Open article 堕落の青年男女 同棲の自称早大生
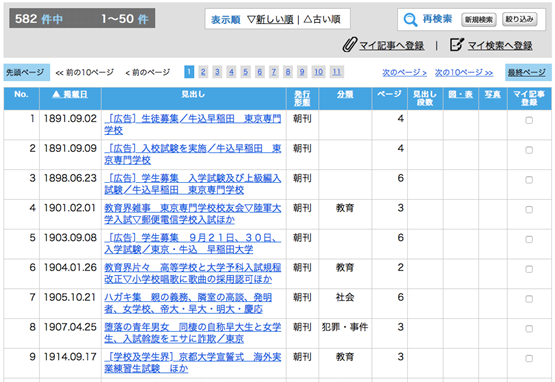 pos(193,332)
